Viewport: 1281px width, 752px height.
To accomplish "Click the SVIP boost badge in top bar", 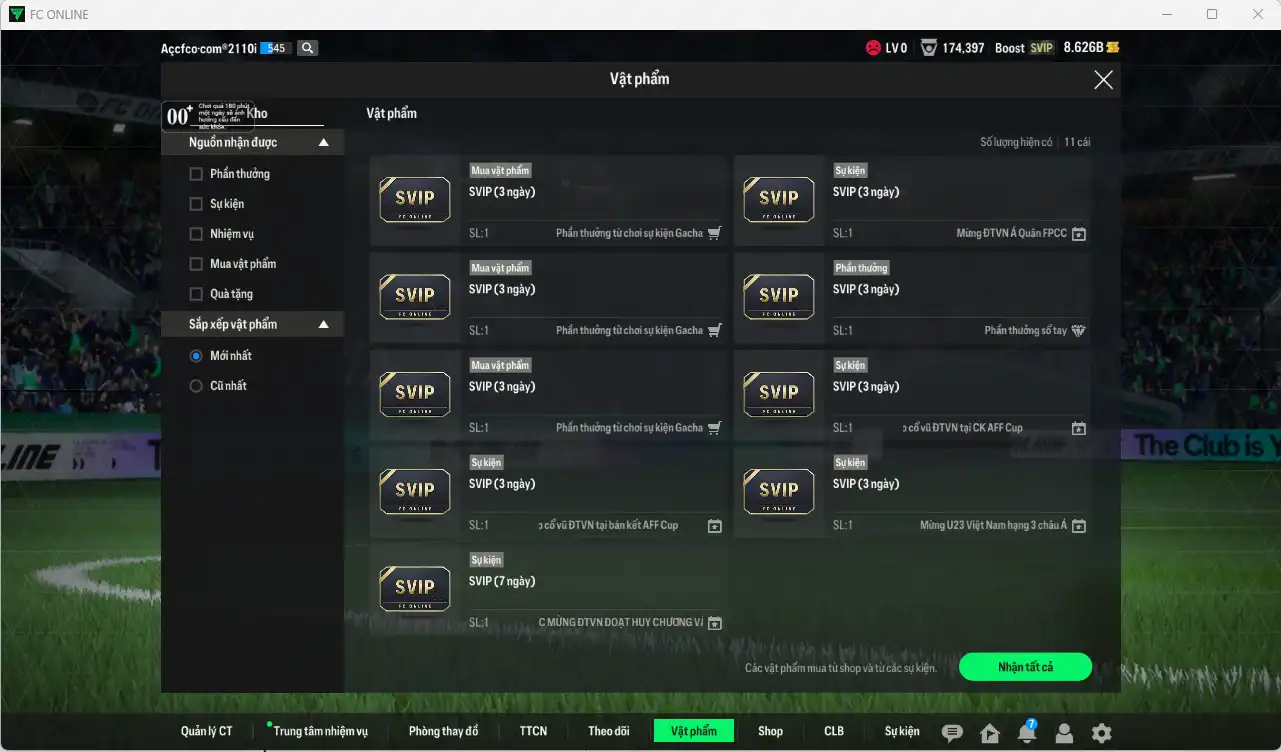I will click(1042, 48).
